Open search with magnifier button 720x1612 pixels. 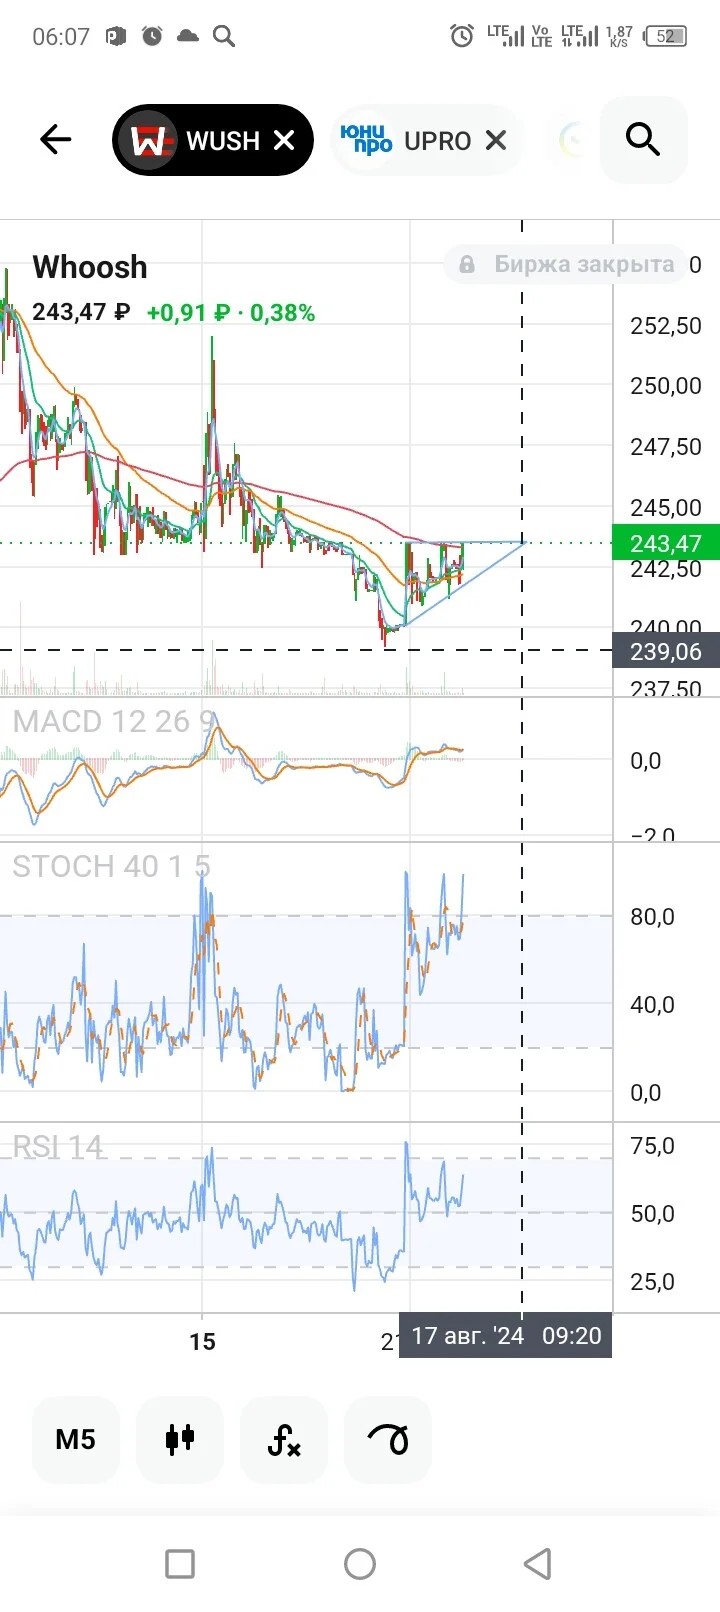tap(643, 140)
